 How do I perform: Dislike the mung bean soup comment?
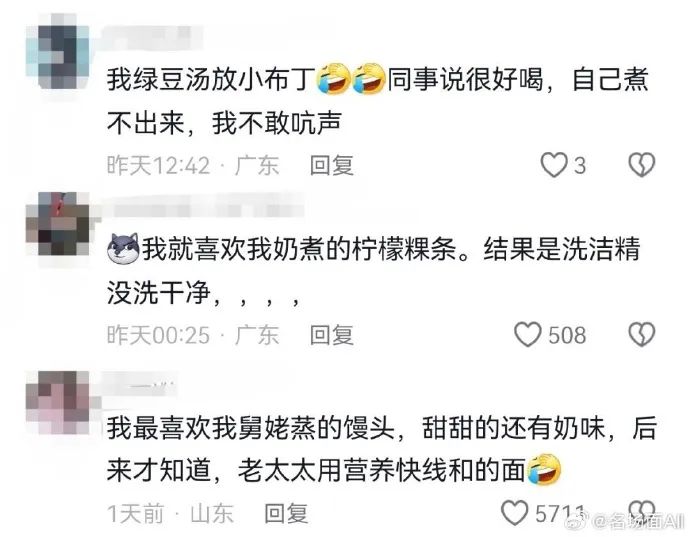[x=642, y=166]
